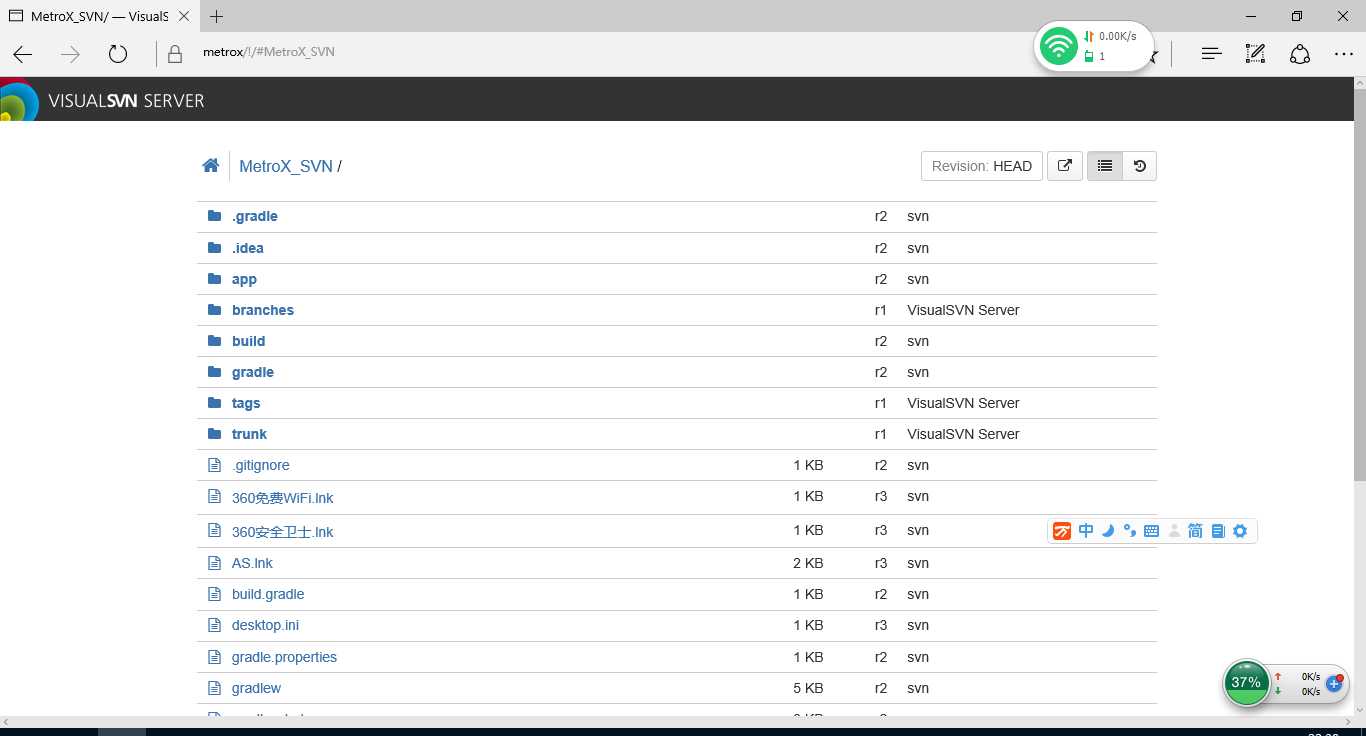Select the MetroX_SVN browser tab

click(x=100, y=16)
